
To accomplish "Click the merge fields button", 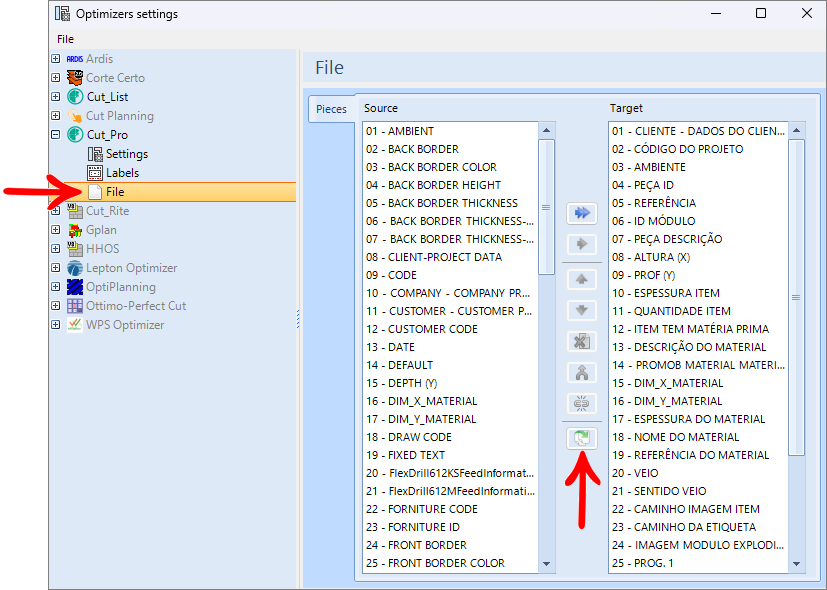I will point(582,373).
